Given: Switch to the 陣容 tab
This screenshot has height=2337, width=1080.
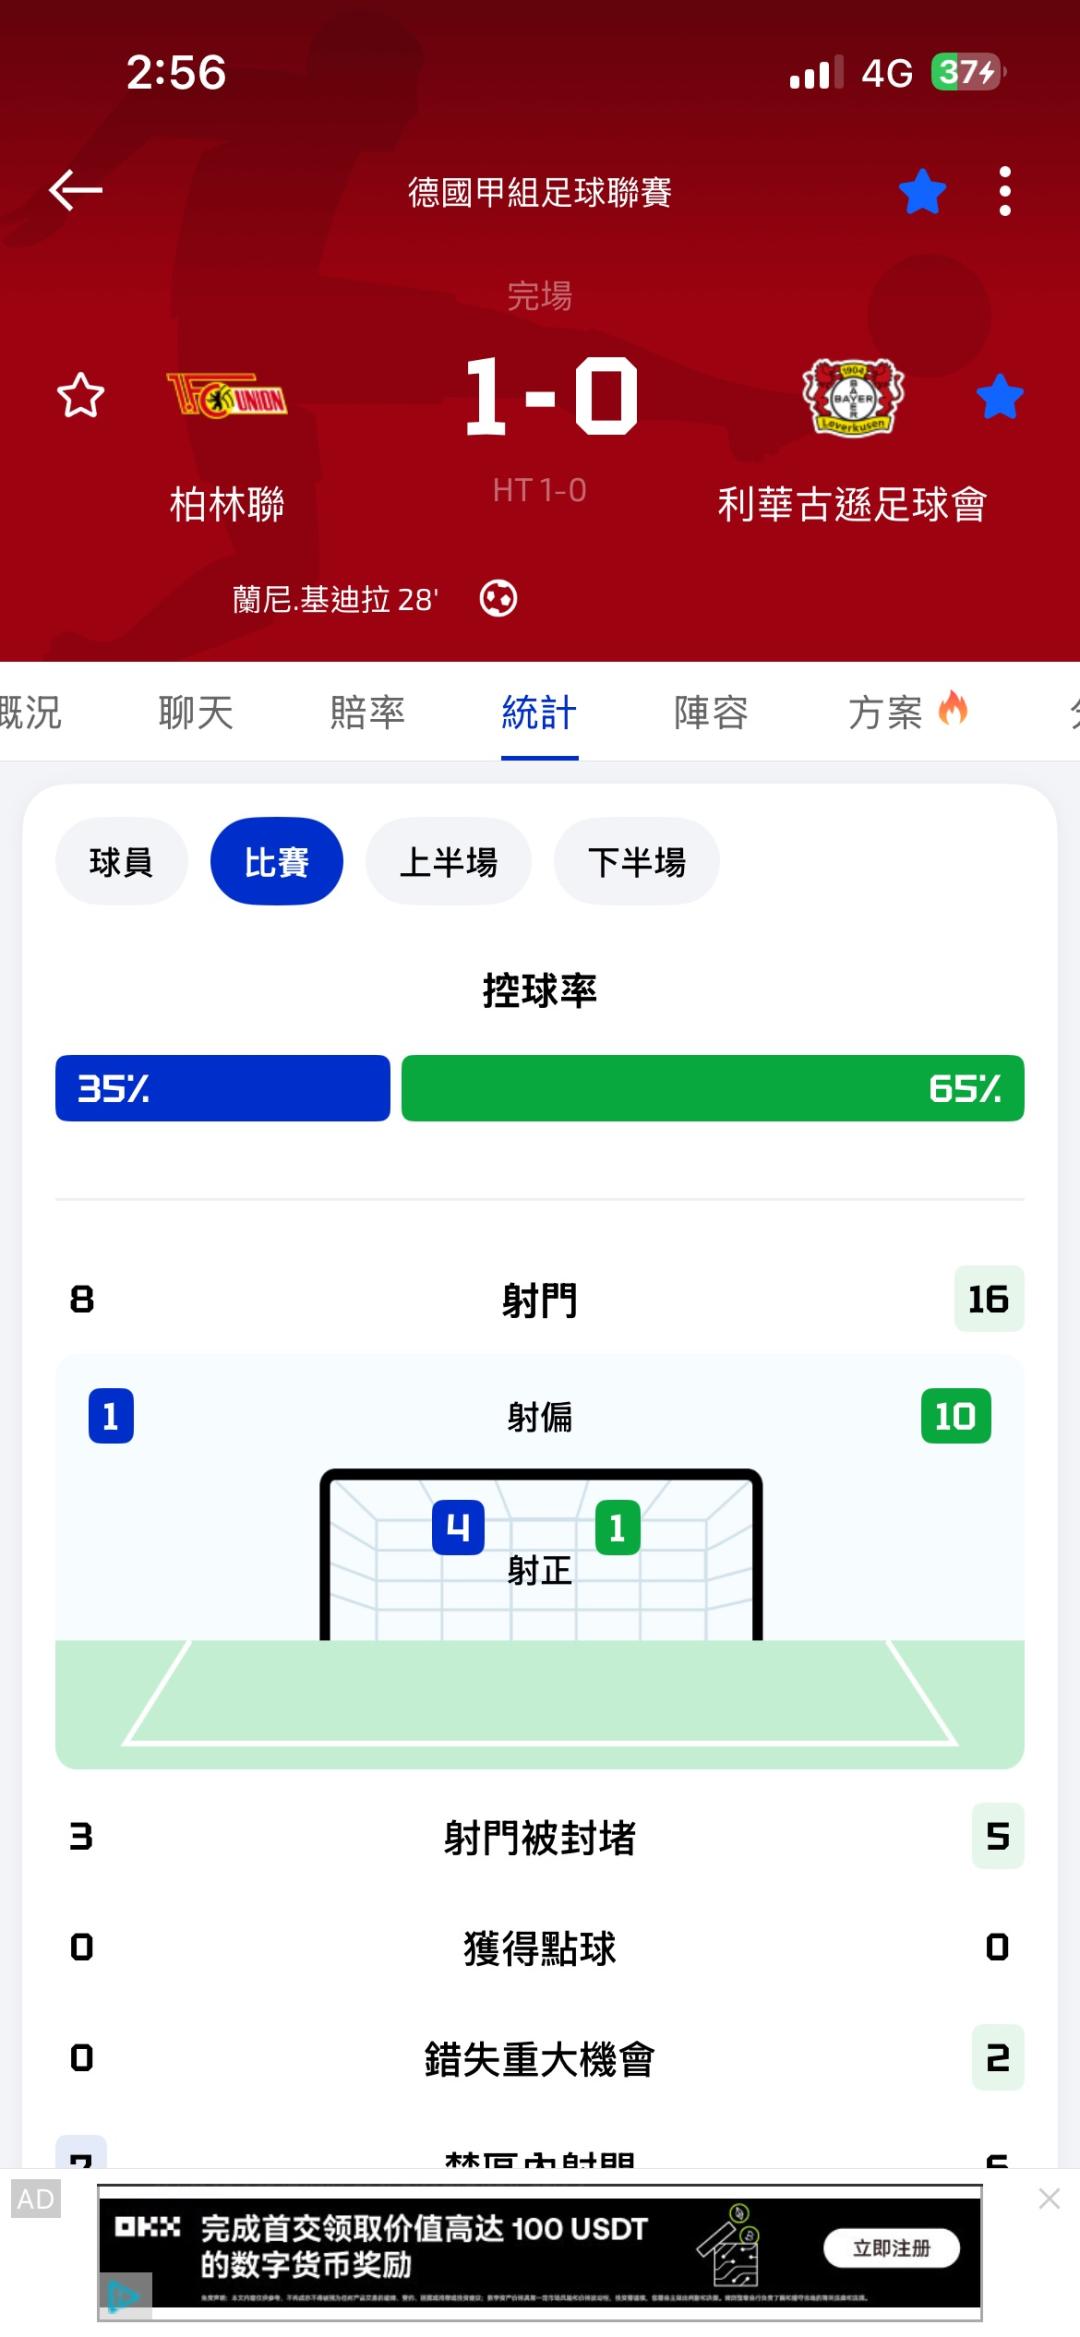Looking at the screenshot, I should [711, 713].
